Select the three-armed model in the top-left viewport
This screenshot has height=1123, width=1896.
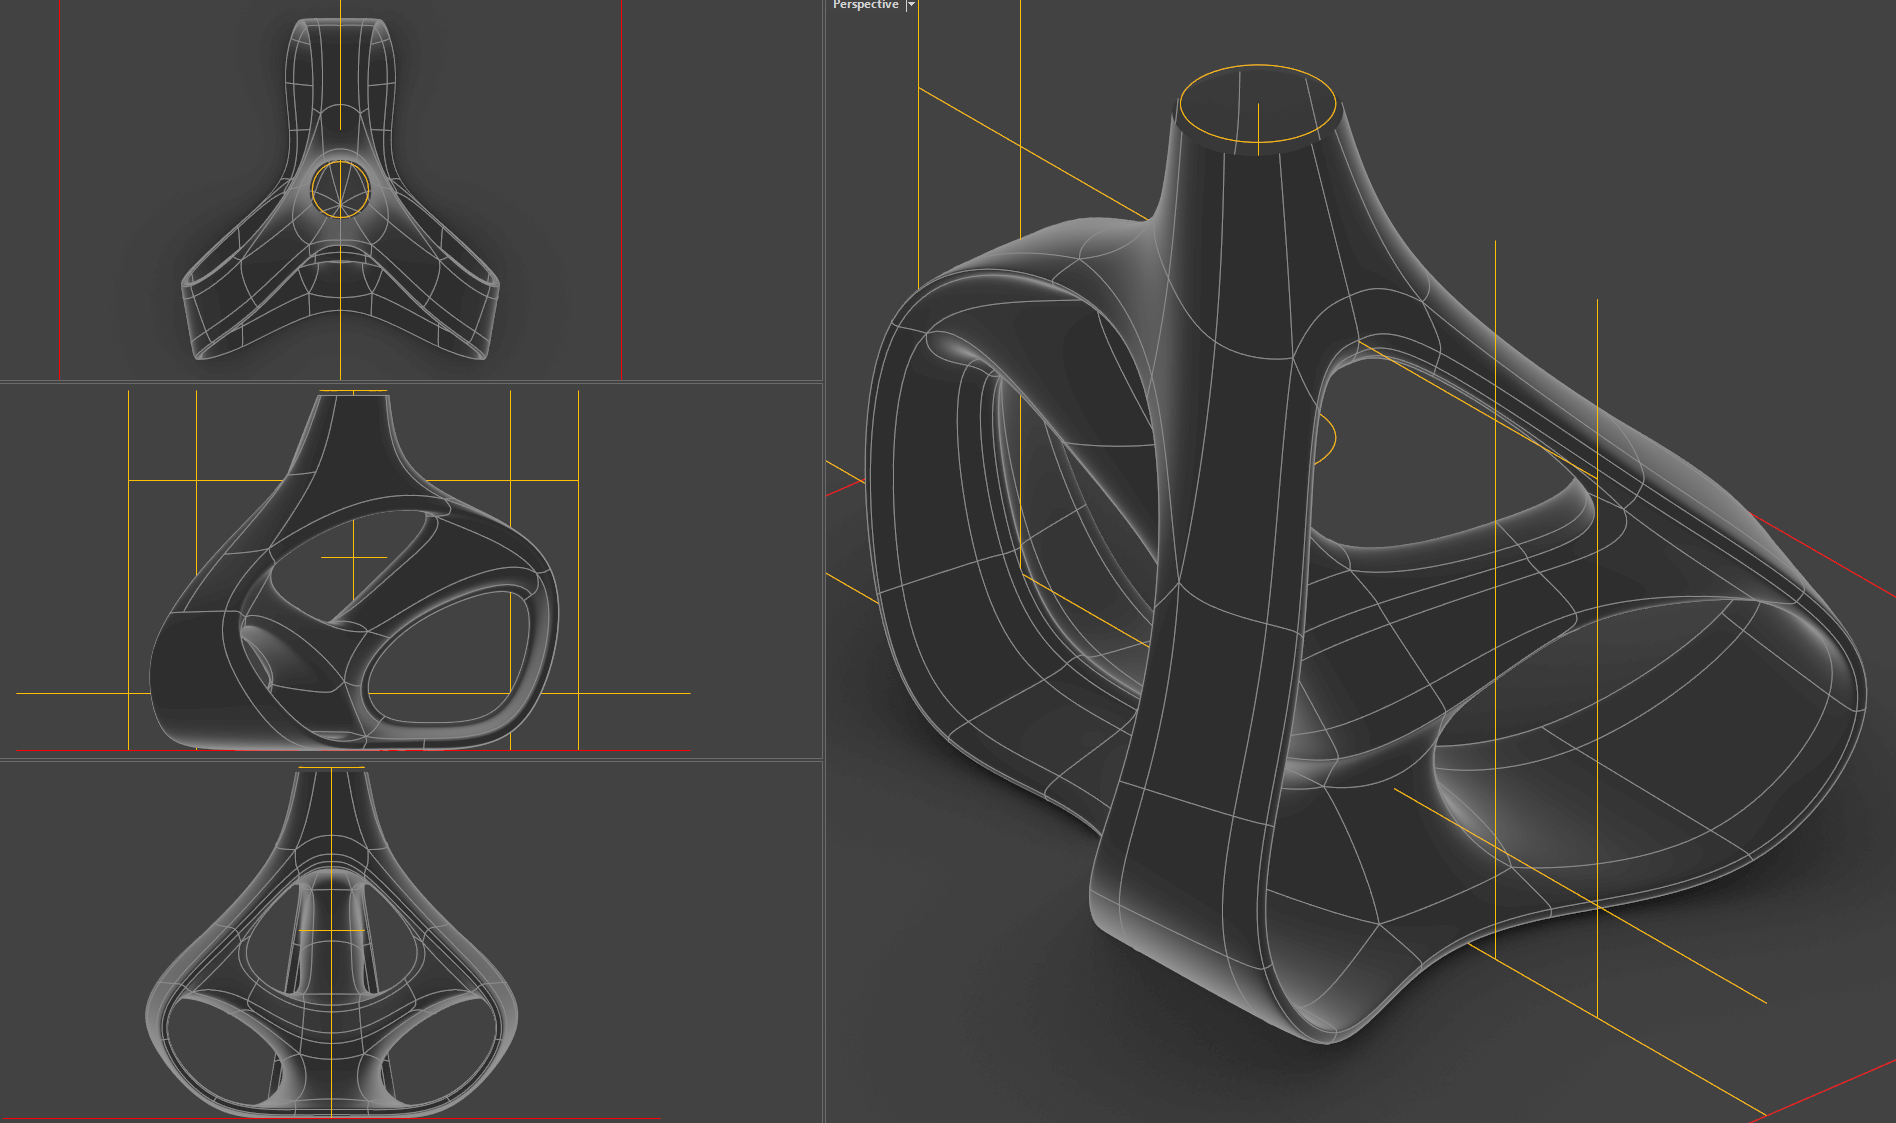click(x=340, y=189)
